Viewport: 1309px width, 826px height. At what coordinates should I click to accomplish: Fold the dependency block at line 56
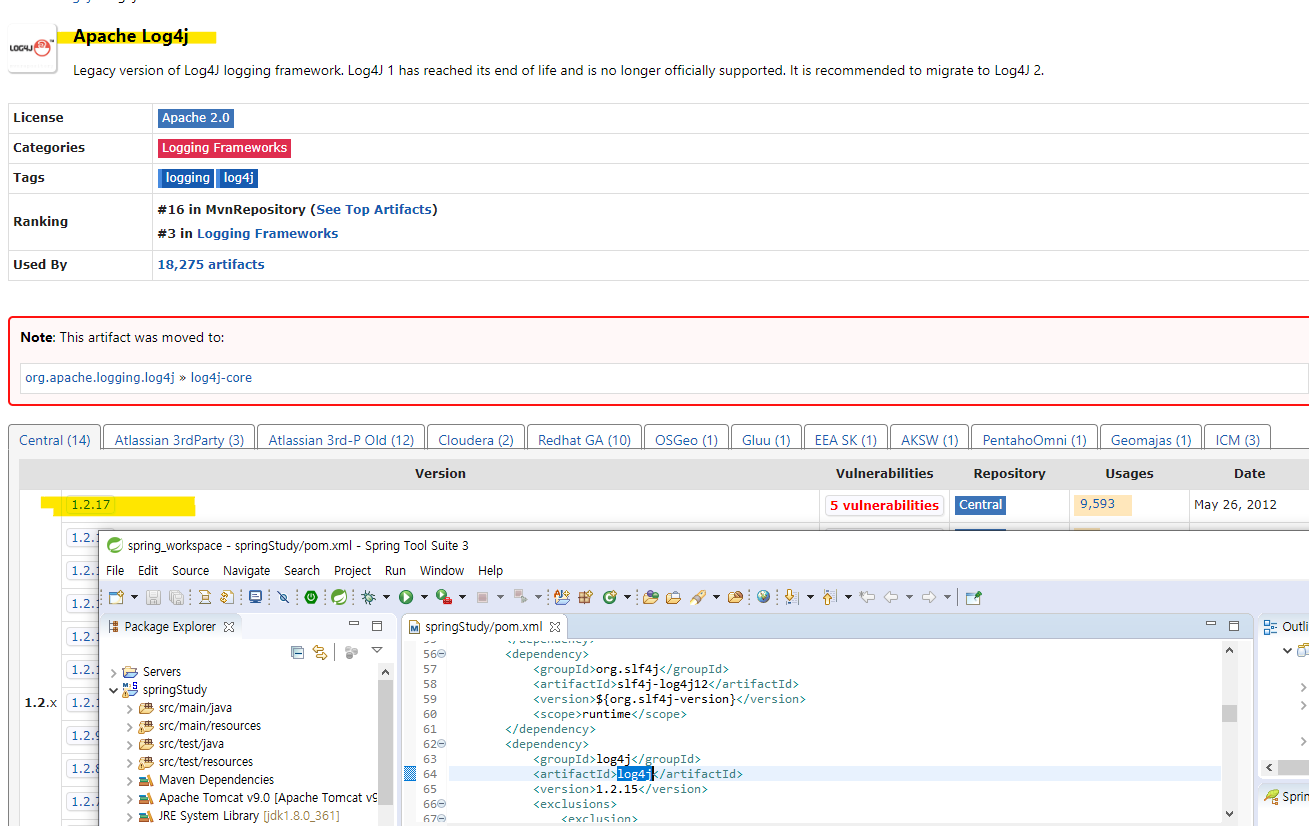[442, 654]
